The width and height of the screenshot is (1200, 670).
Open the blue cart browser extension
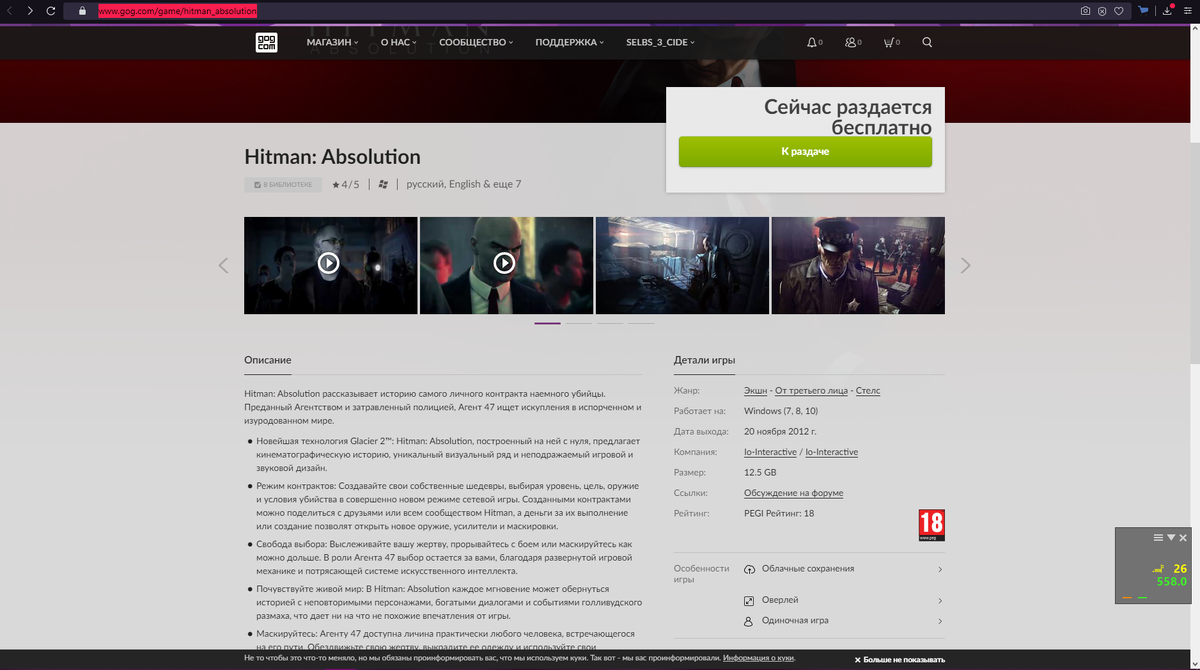[x=1144, y=10]
